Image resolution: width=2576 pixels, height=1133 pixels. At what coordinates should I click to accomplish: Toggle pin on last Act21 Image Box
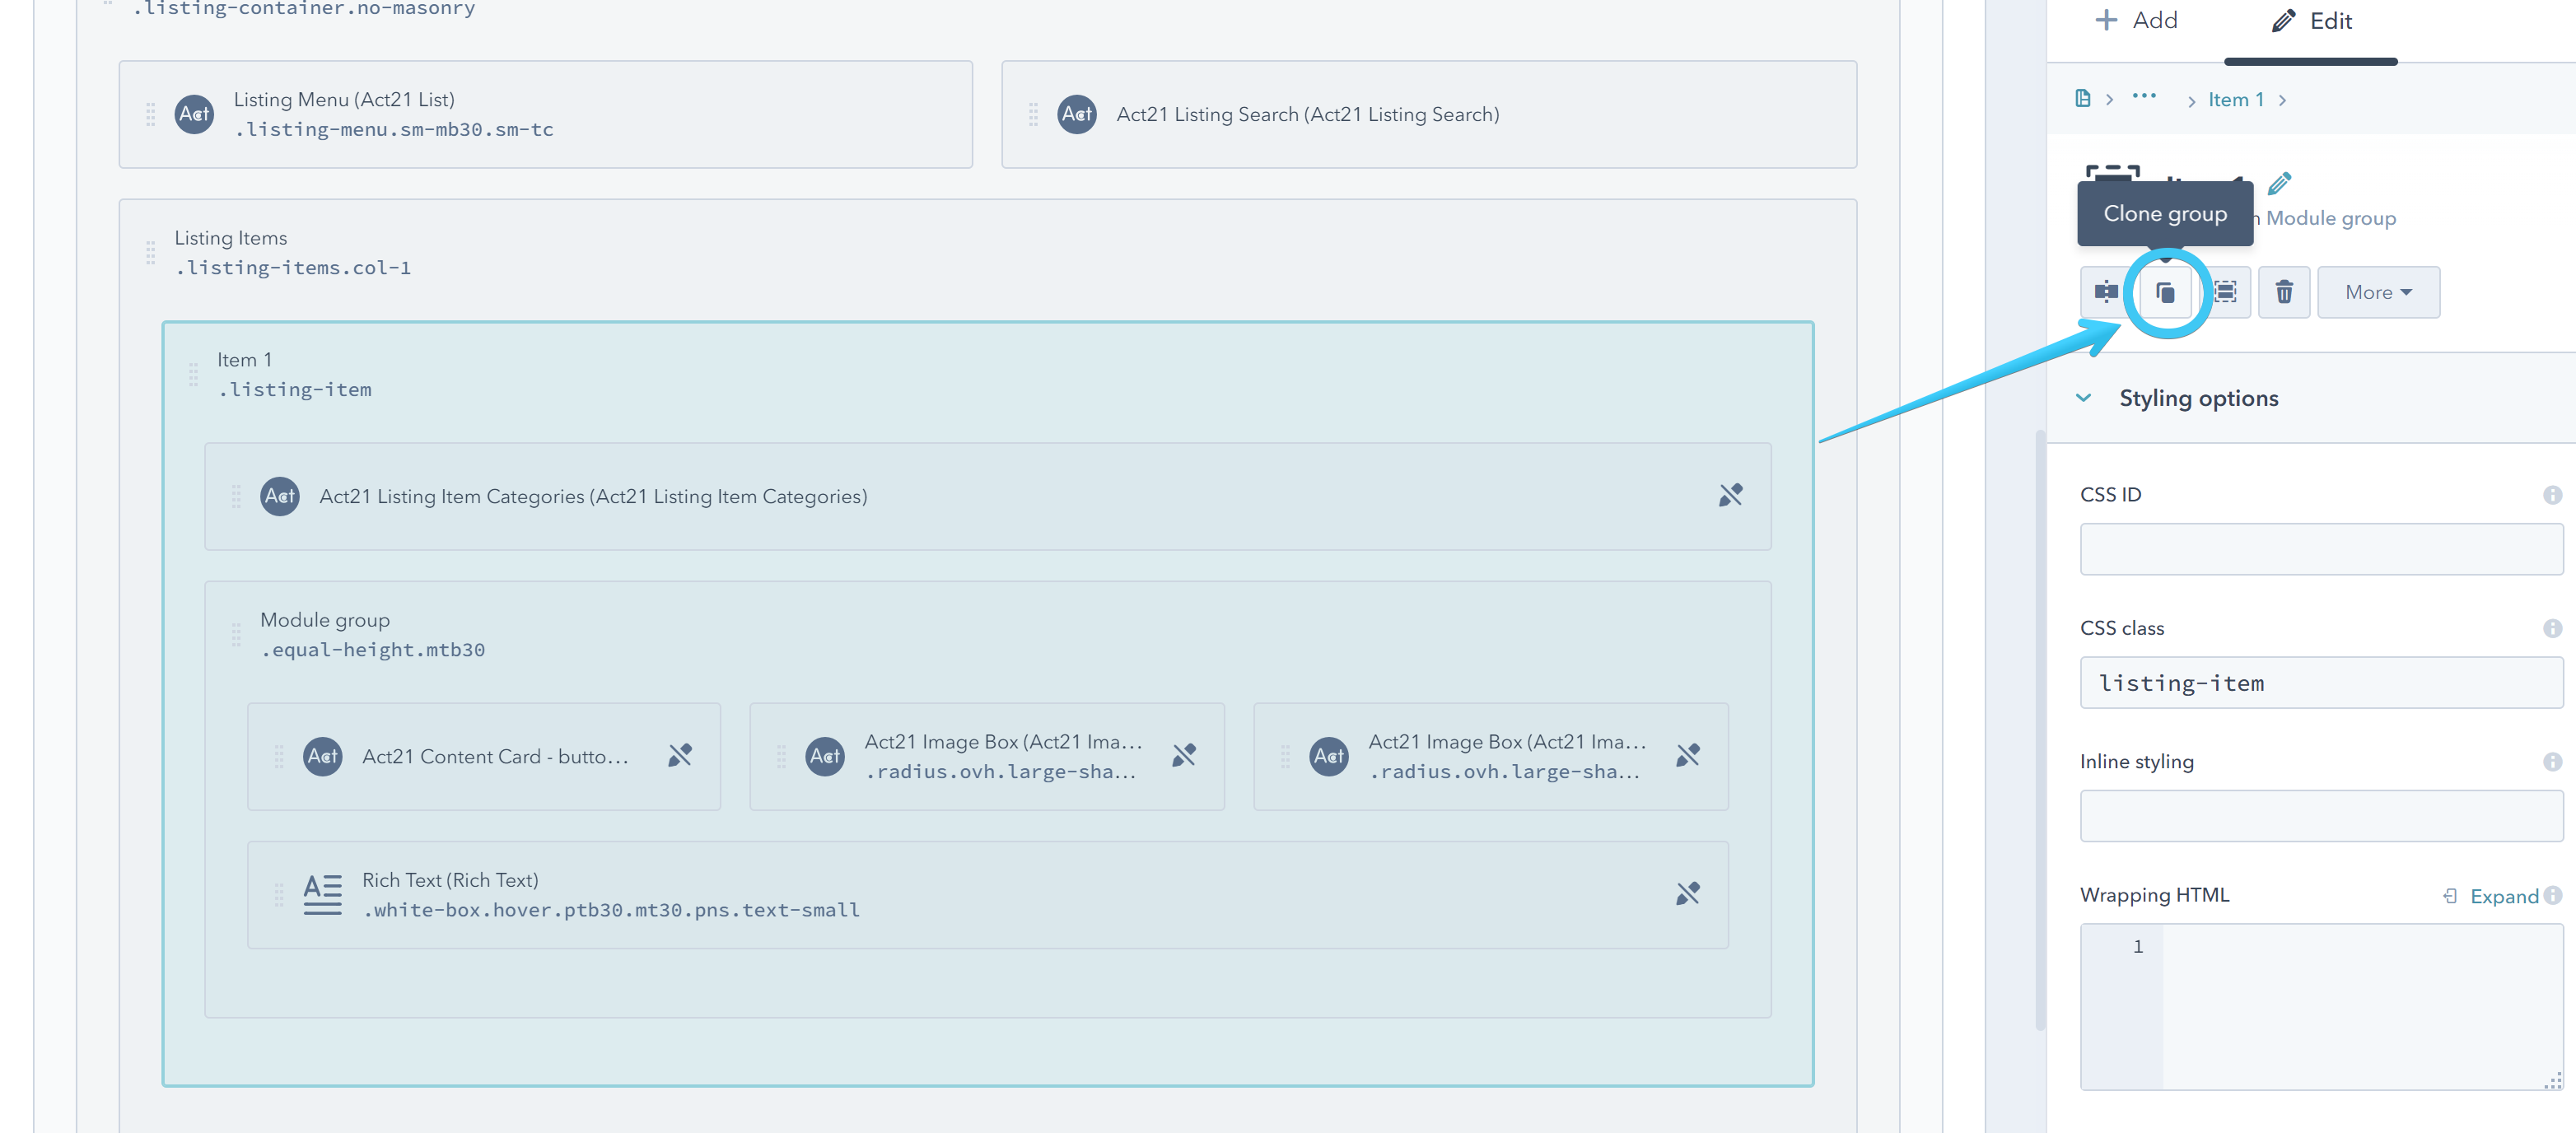pyautogui.click(x=1688, y=756)
